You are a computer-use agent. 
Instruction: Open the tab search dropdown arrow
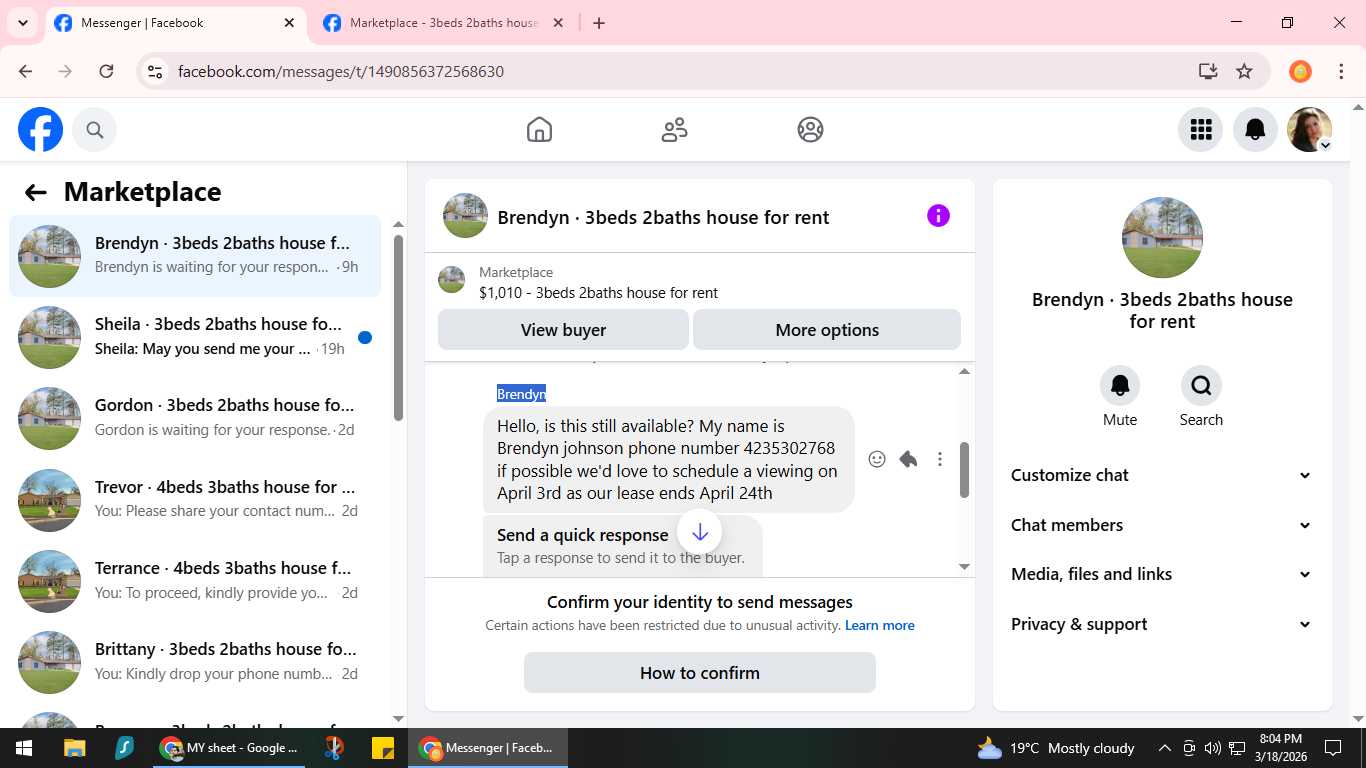coord(23,23)
